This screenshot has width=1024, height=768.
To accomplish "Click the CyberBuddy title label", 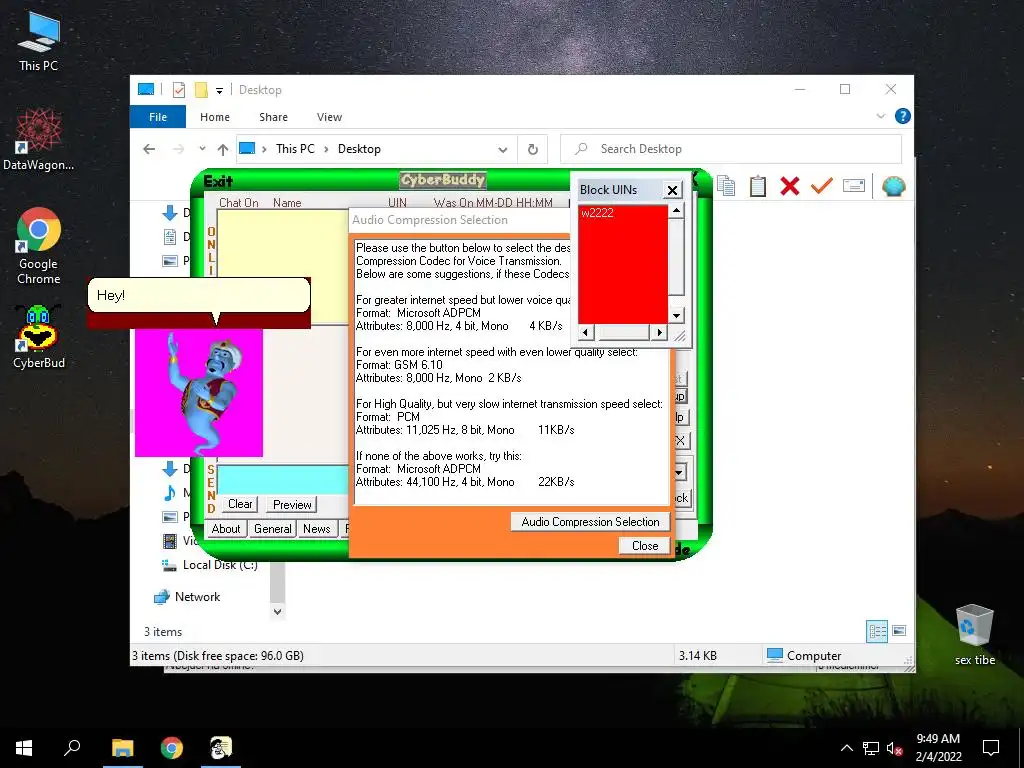I will coord(443,180).
